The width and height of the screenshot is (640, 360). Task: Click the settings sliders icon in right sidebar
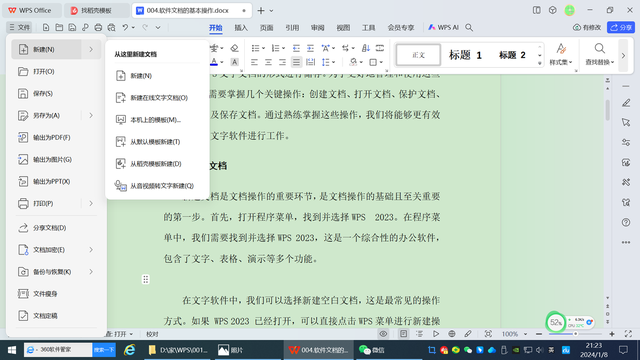[626, 142]
